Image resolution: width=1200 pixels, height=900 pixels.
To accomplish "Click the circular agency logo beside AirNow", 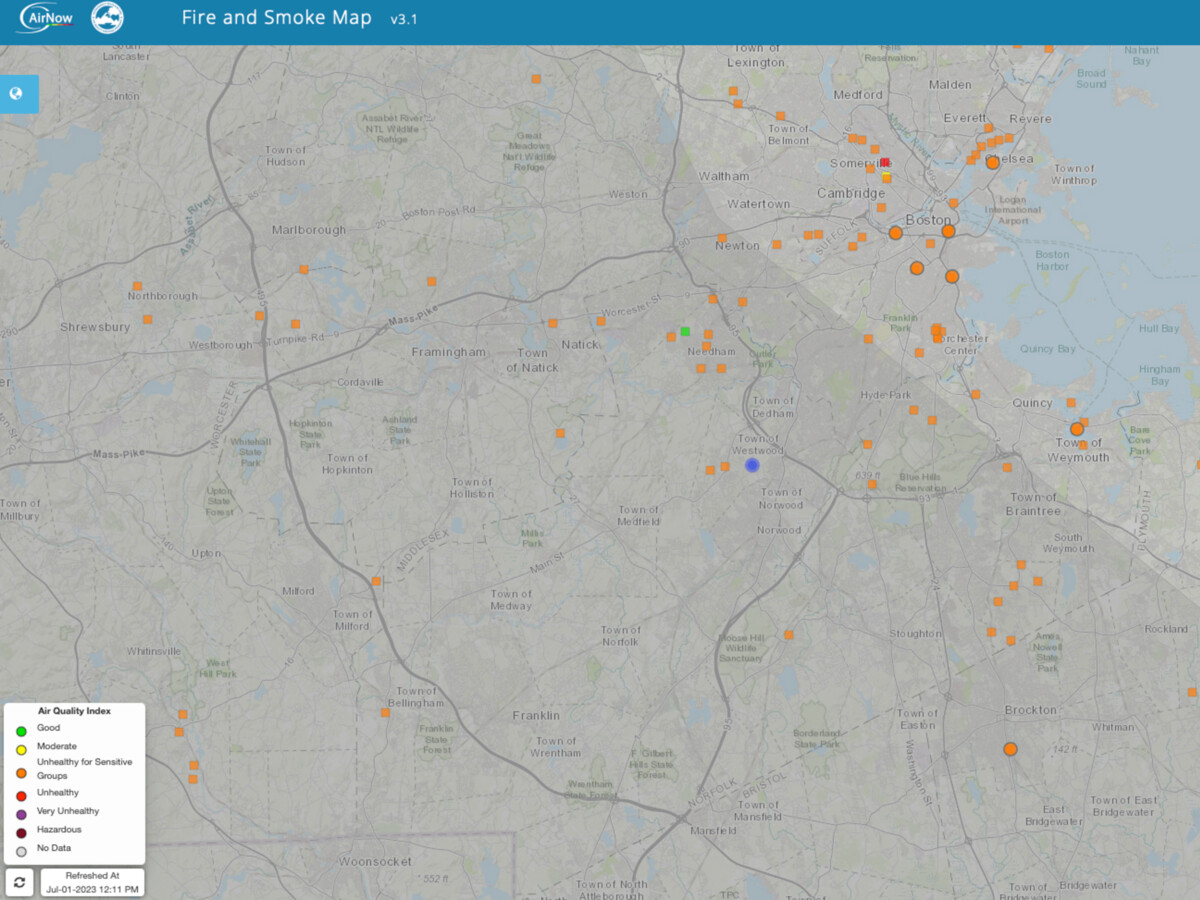I will 107,18.
